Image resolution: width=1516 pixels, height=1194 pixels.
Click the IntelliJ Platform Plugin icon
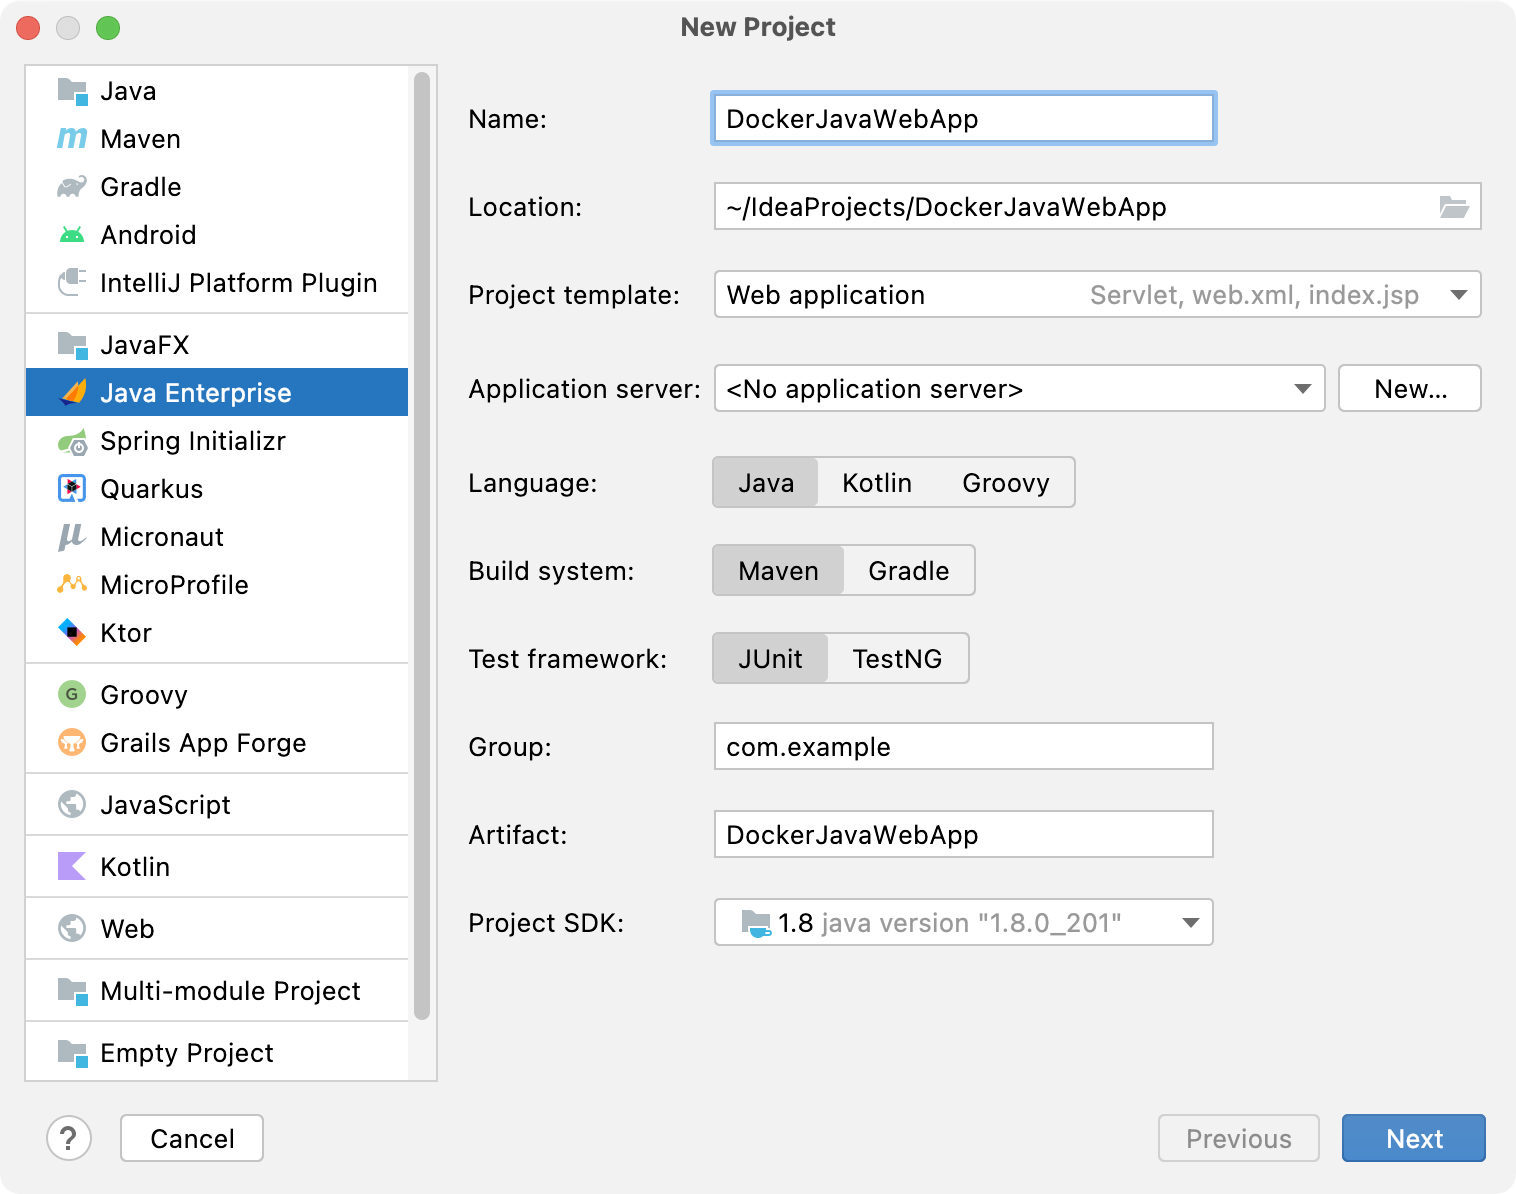72,283
